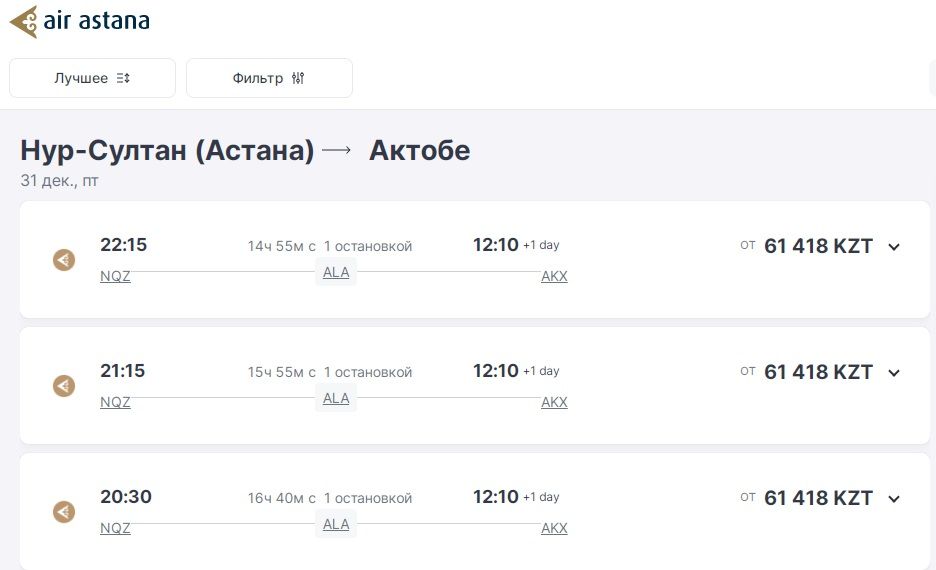Click NQZ airport code on 21:15 flight

115,403
